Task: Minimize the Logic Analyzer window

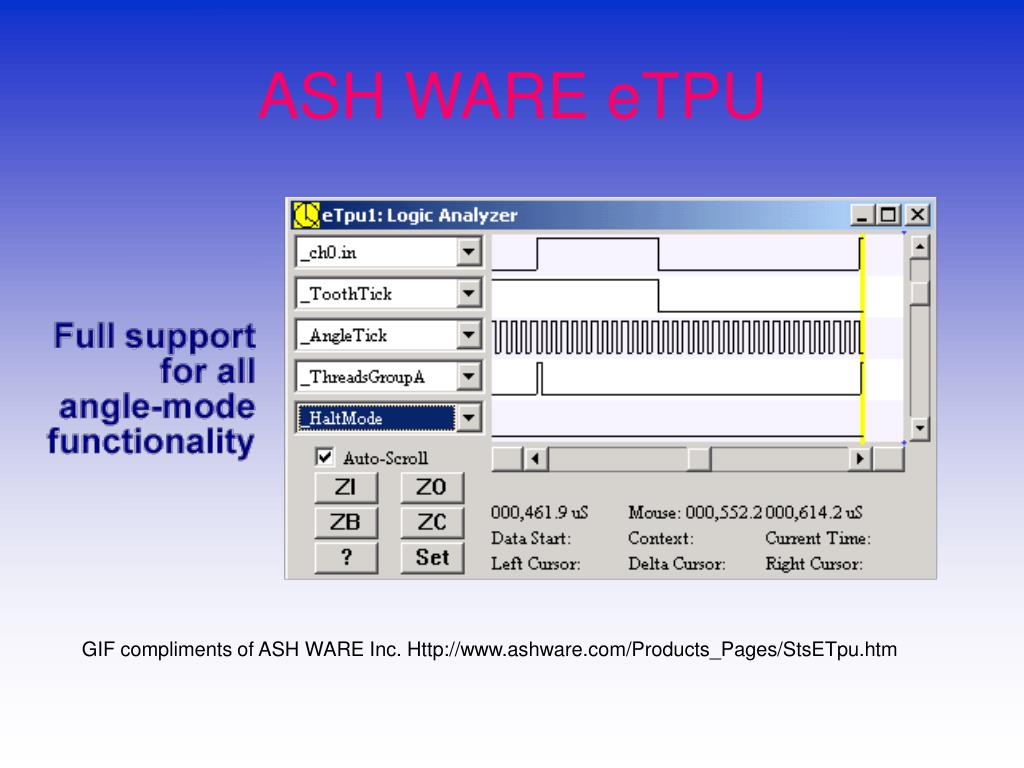Action: pos(863,215)
